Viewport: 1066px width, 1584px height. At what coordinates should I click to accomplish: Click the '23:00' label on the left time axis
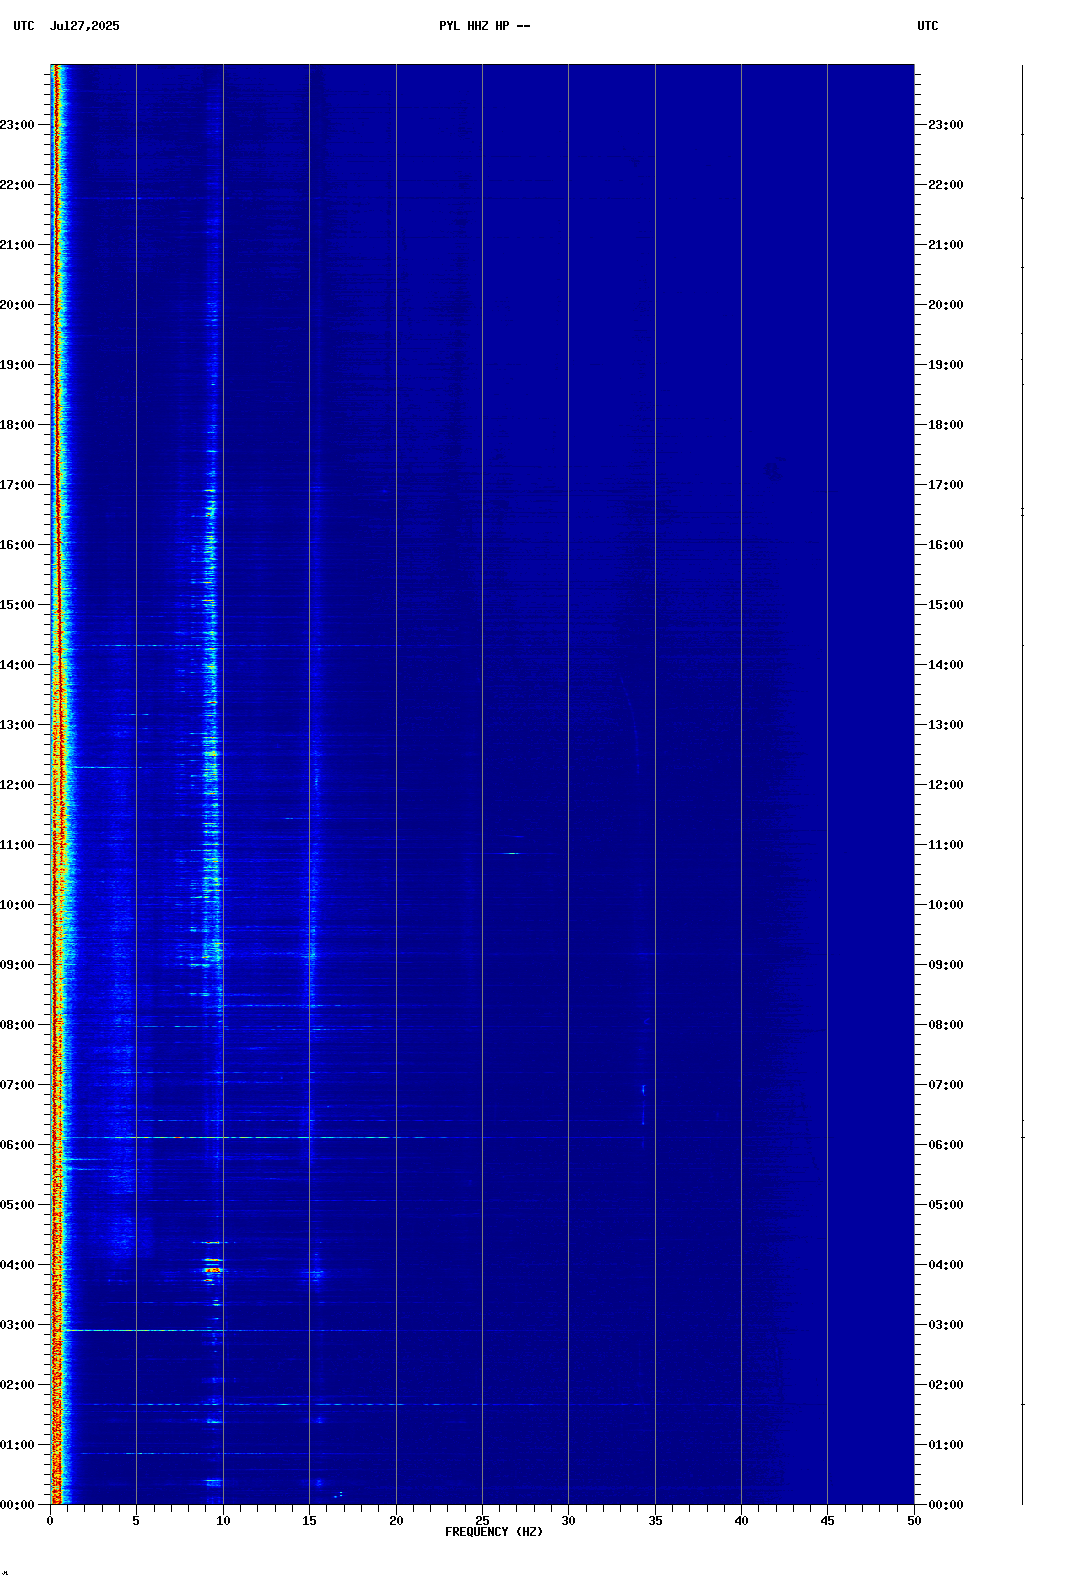17,125
